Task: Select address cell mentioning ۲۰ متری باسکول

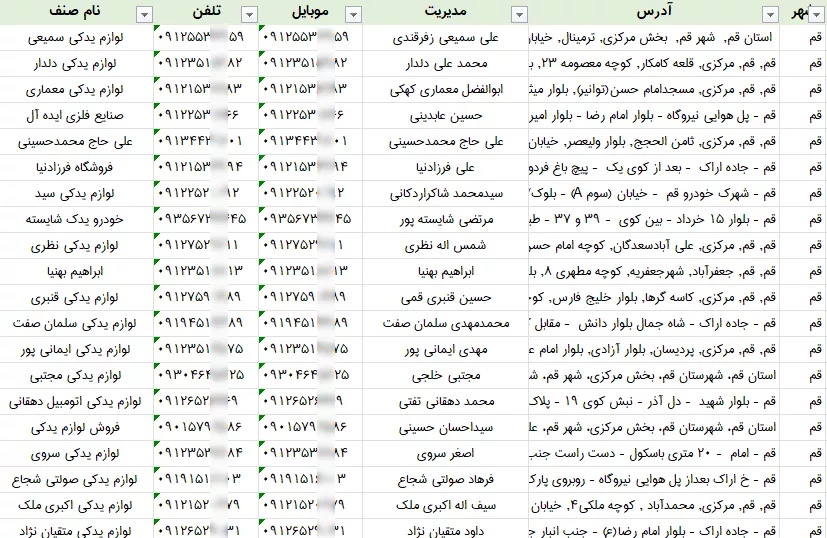Action: coord(654,453)
